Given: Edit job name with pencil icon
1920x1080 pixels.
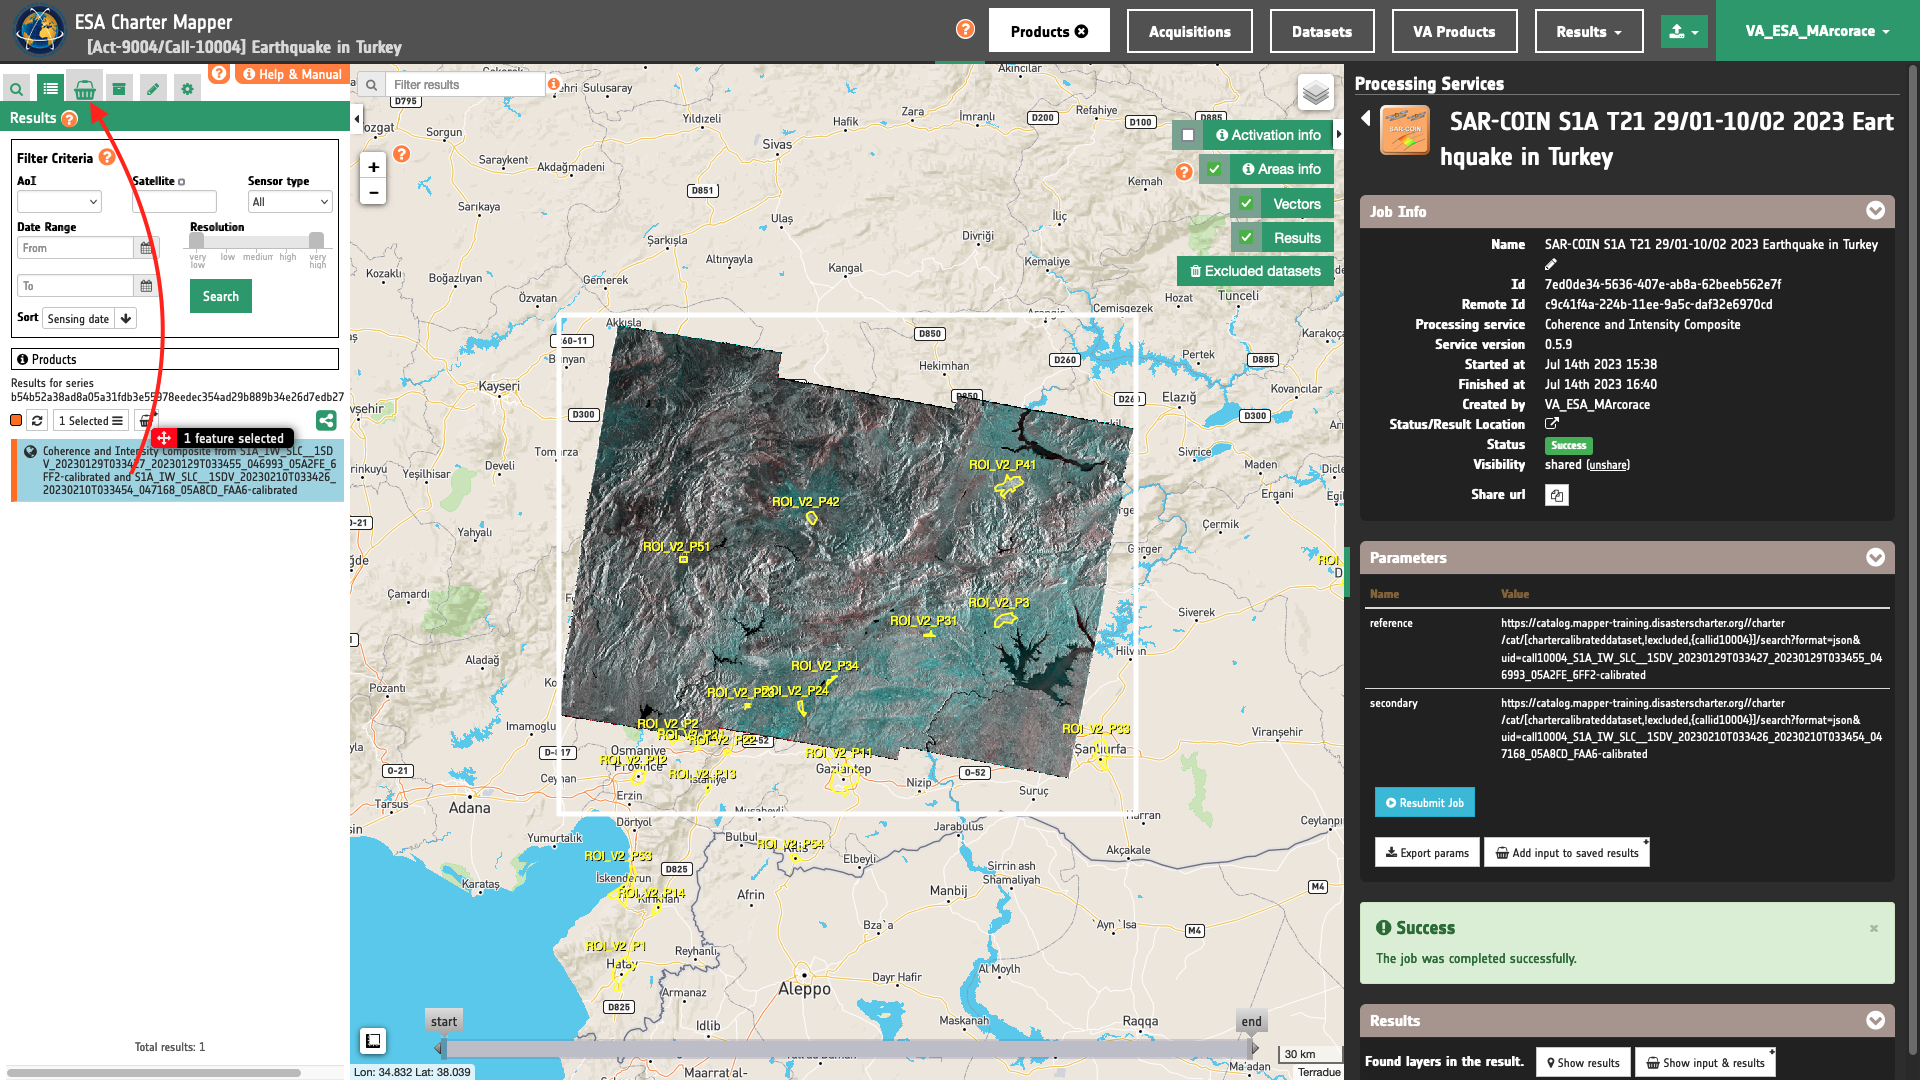Looking at the screenshot, I should (x=1551, y=264).
